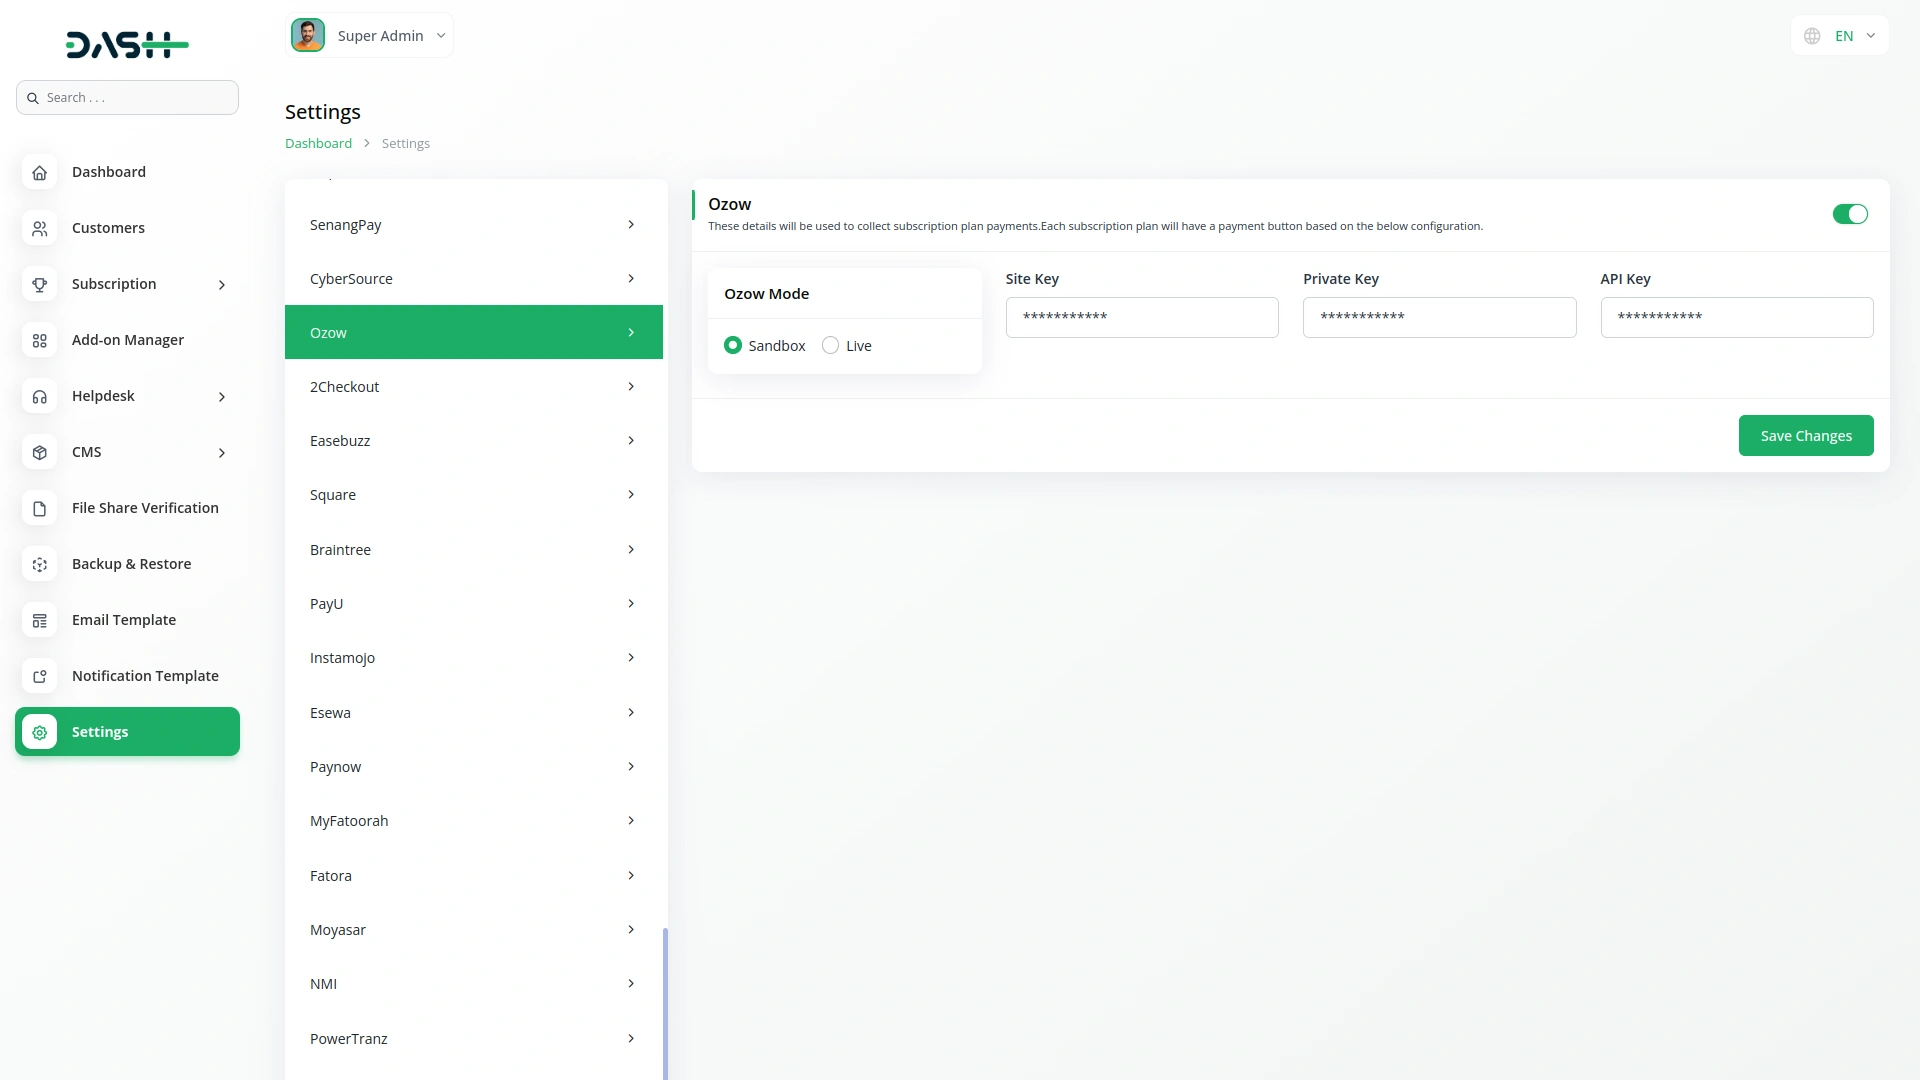Click the Backup & Restore icon
This screenshot has height=1080, width=1920.
point(39,564)
